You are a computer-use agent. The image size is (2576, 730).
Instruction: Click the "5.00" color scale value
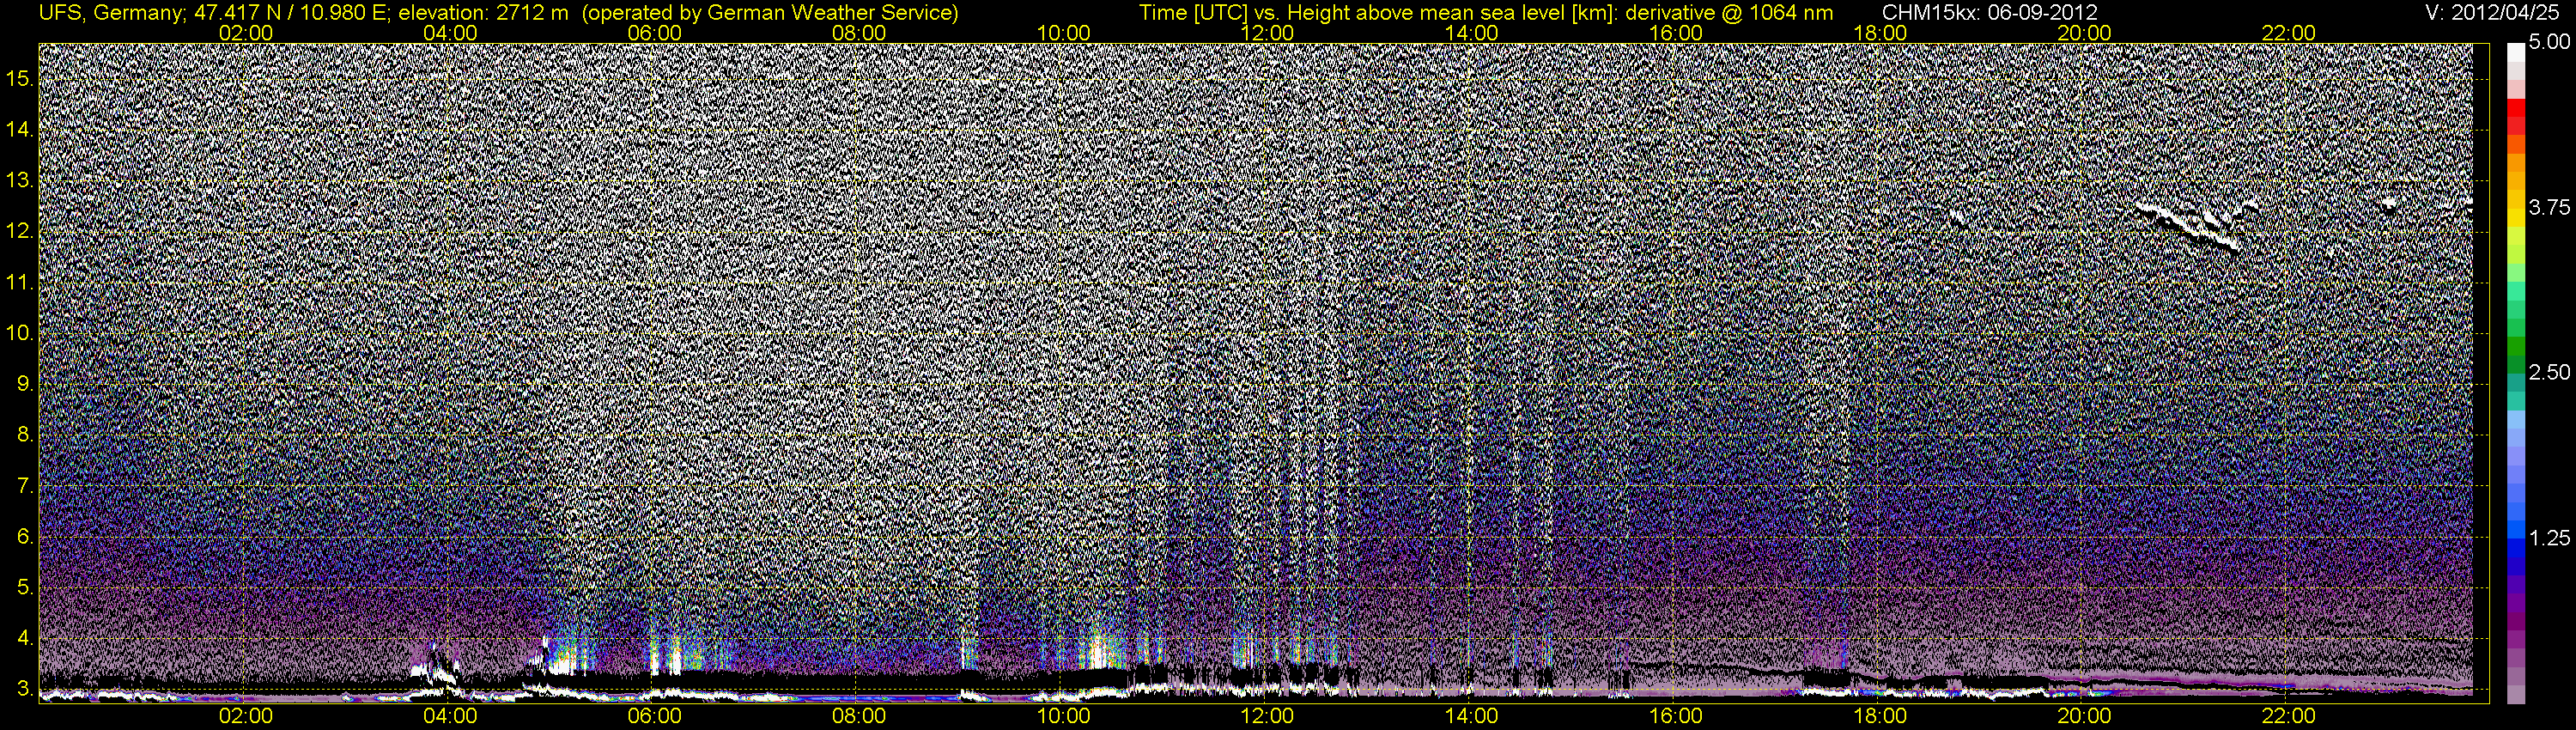[x=2549, y=42]
